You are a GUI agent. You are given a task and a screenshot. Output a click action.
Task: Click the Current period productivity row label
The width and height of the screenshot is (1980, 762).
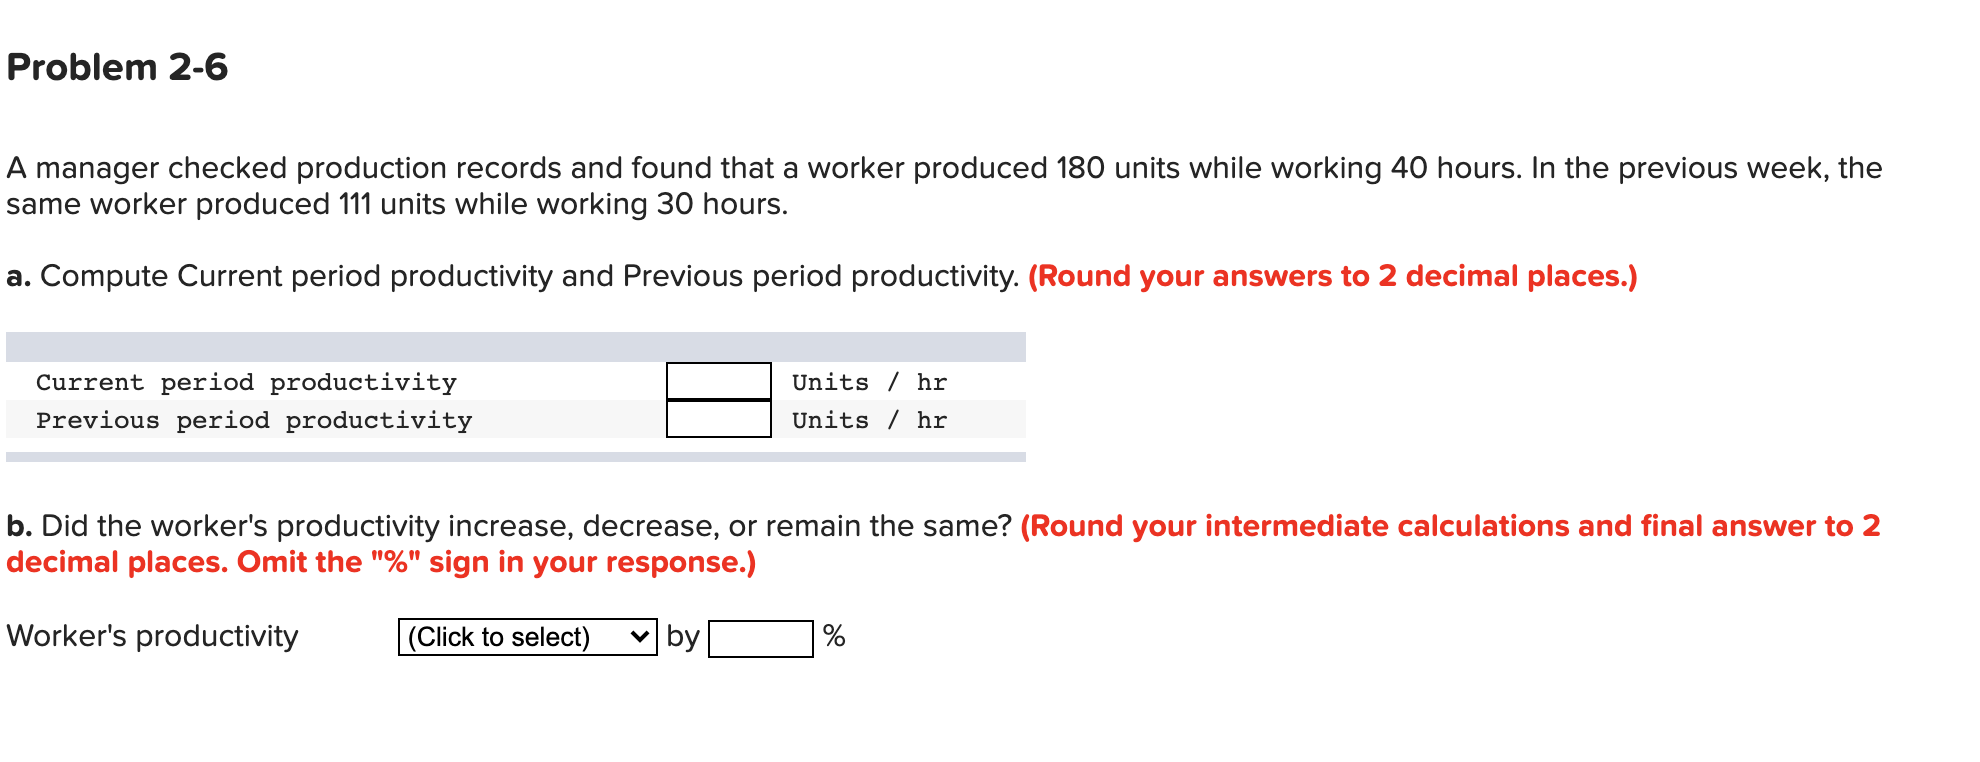coord(246,382)
